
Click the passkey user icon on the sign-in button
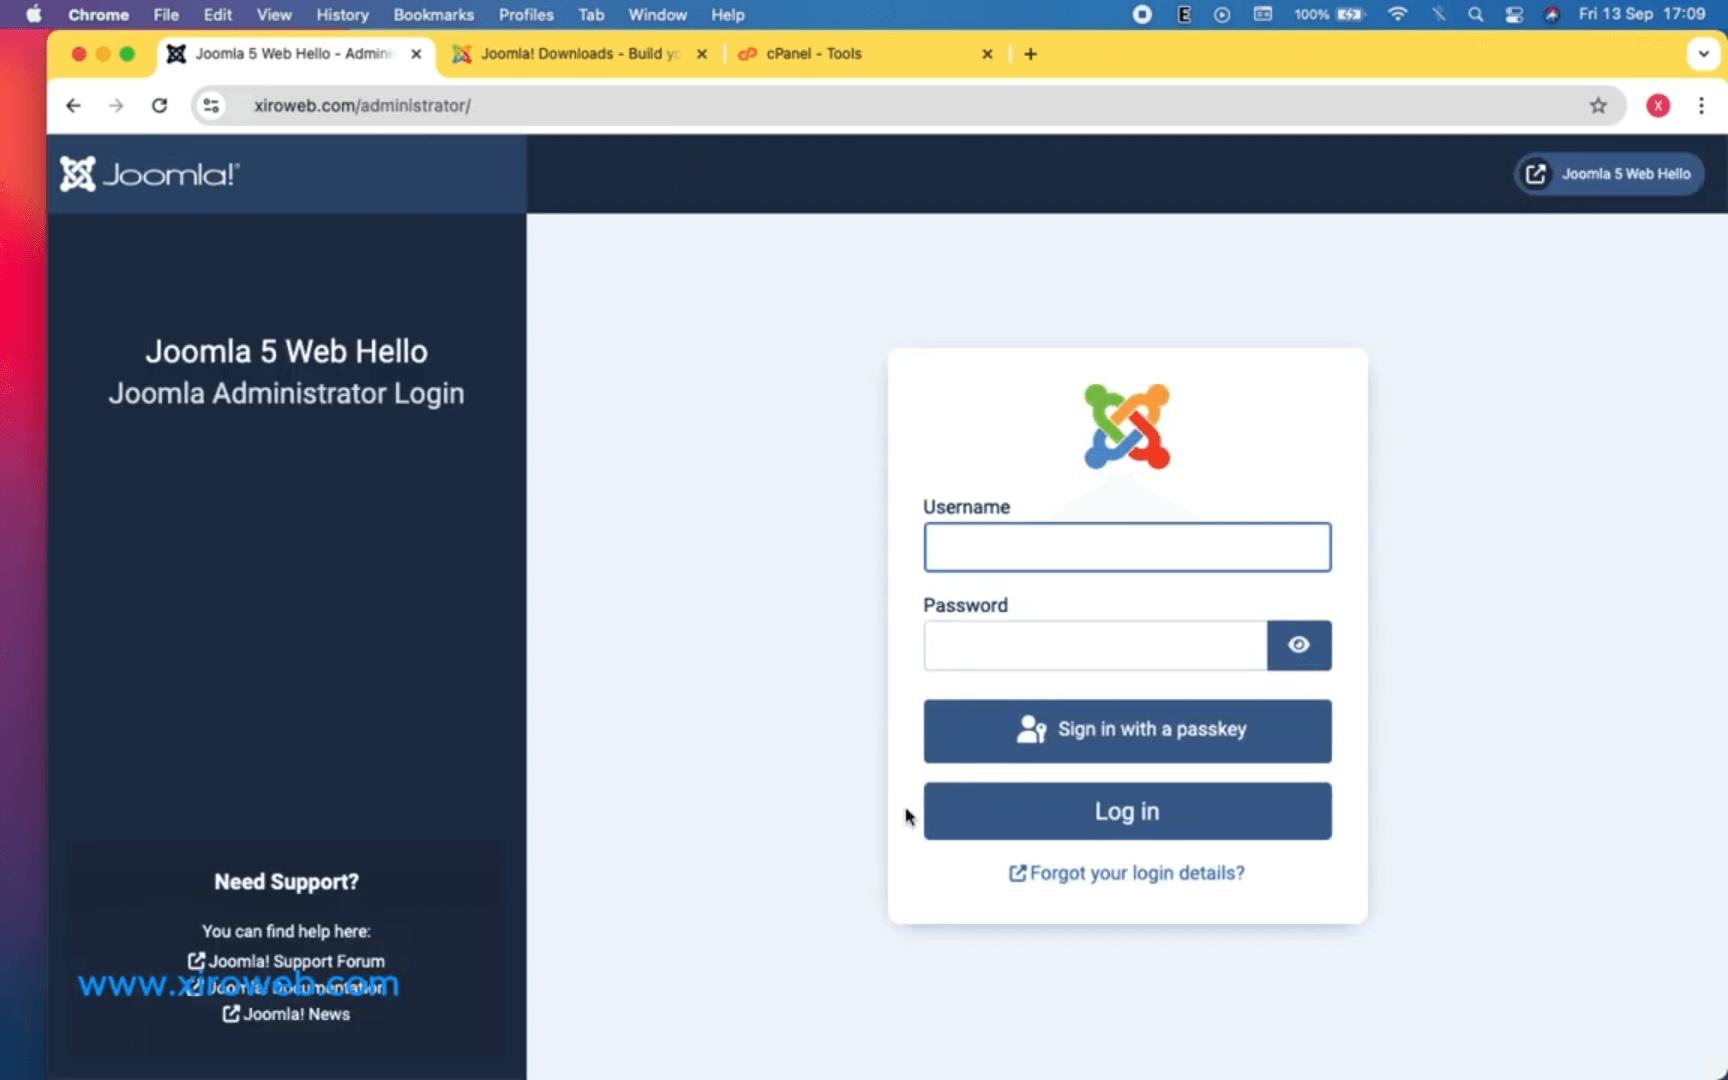click(x=1031, y=729)
